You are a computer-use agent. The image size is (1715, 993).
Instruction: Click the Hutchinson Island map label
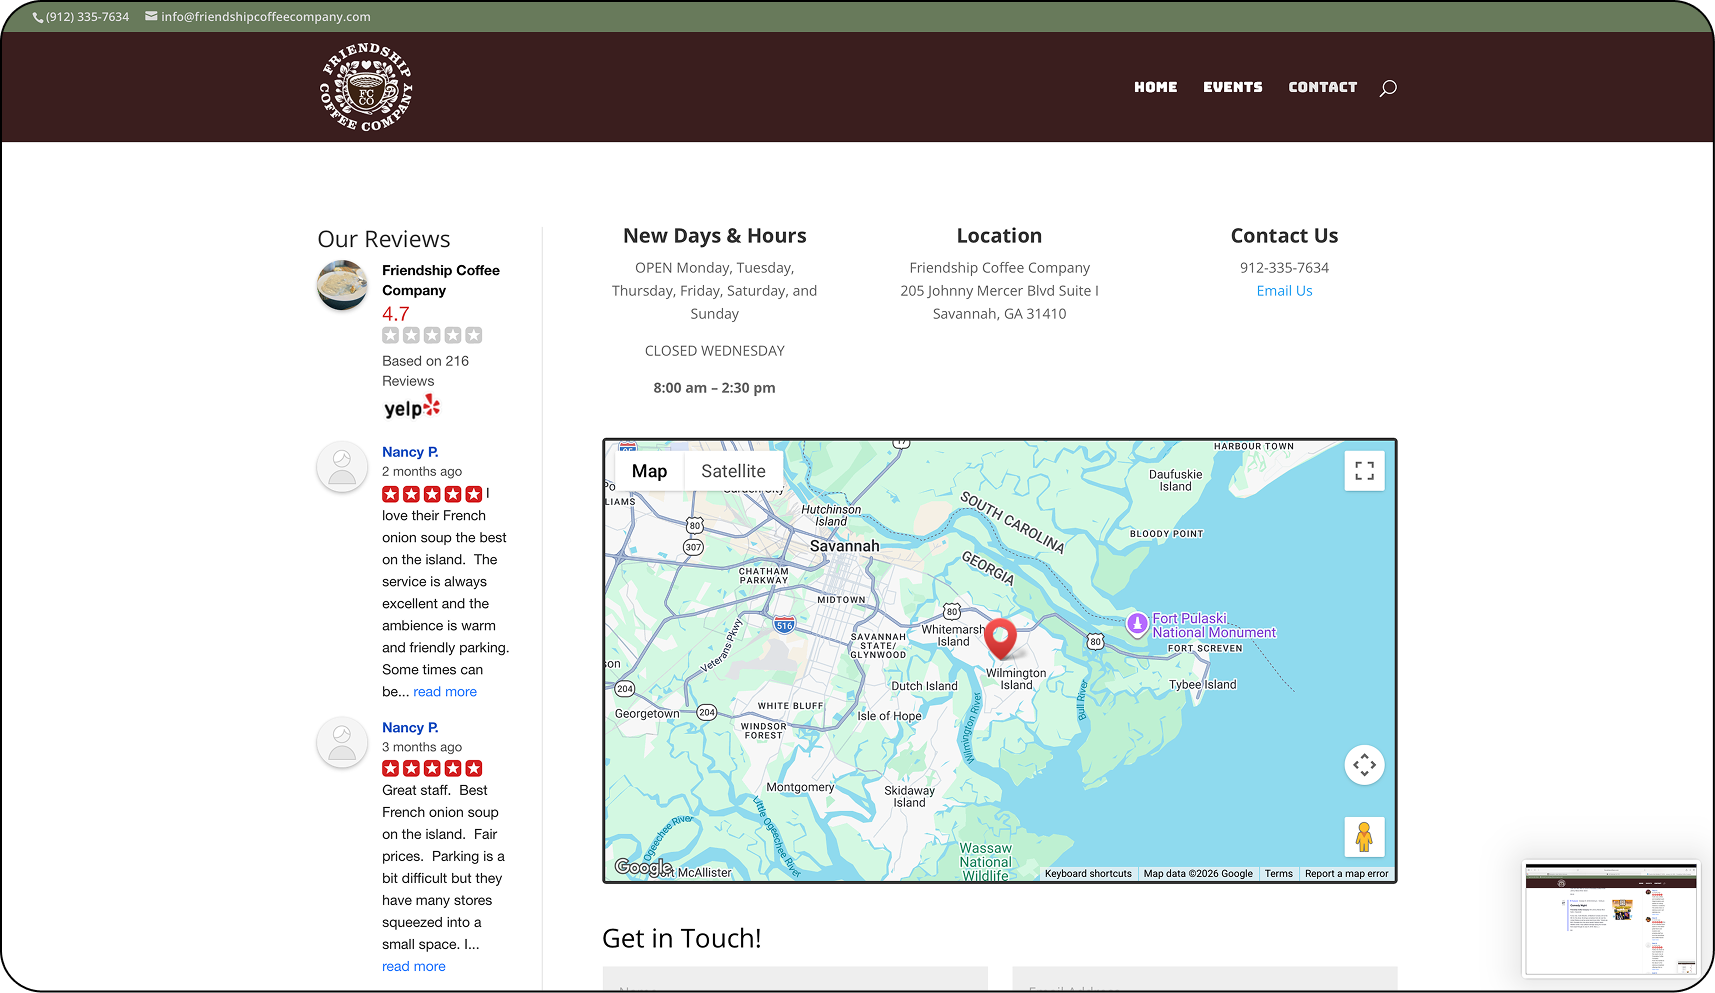click(x=831, y=516)
